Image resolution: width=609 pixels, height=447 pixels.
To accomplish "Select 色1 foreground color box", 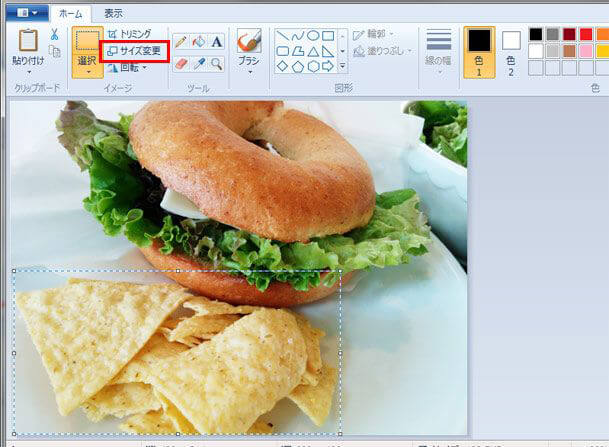I will 479,52.
